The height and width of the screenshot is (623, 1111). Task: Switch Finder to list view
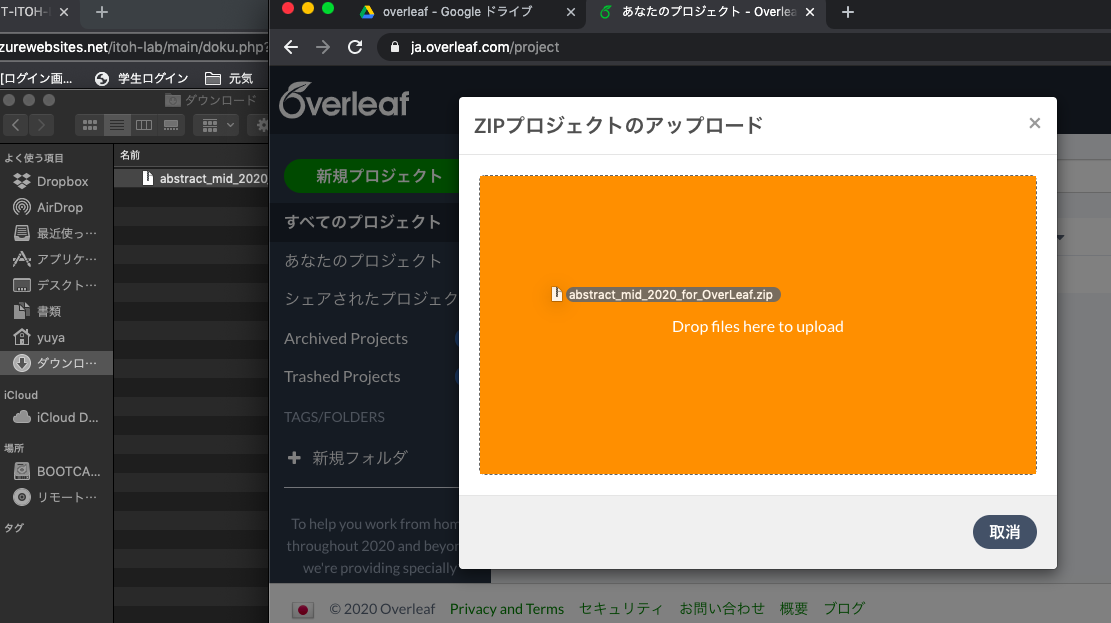pos(117,125)
